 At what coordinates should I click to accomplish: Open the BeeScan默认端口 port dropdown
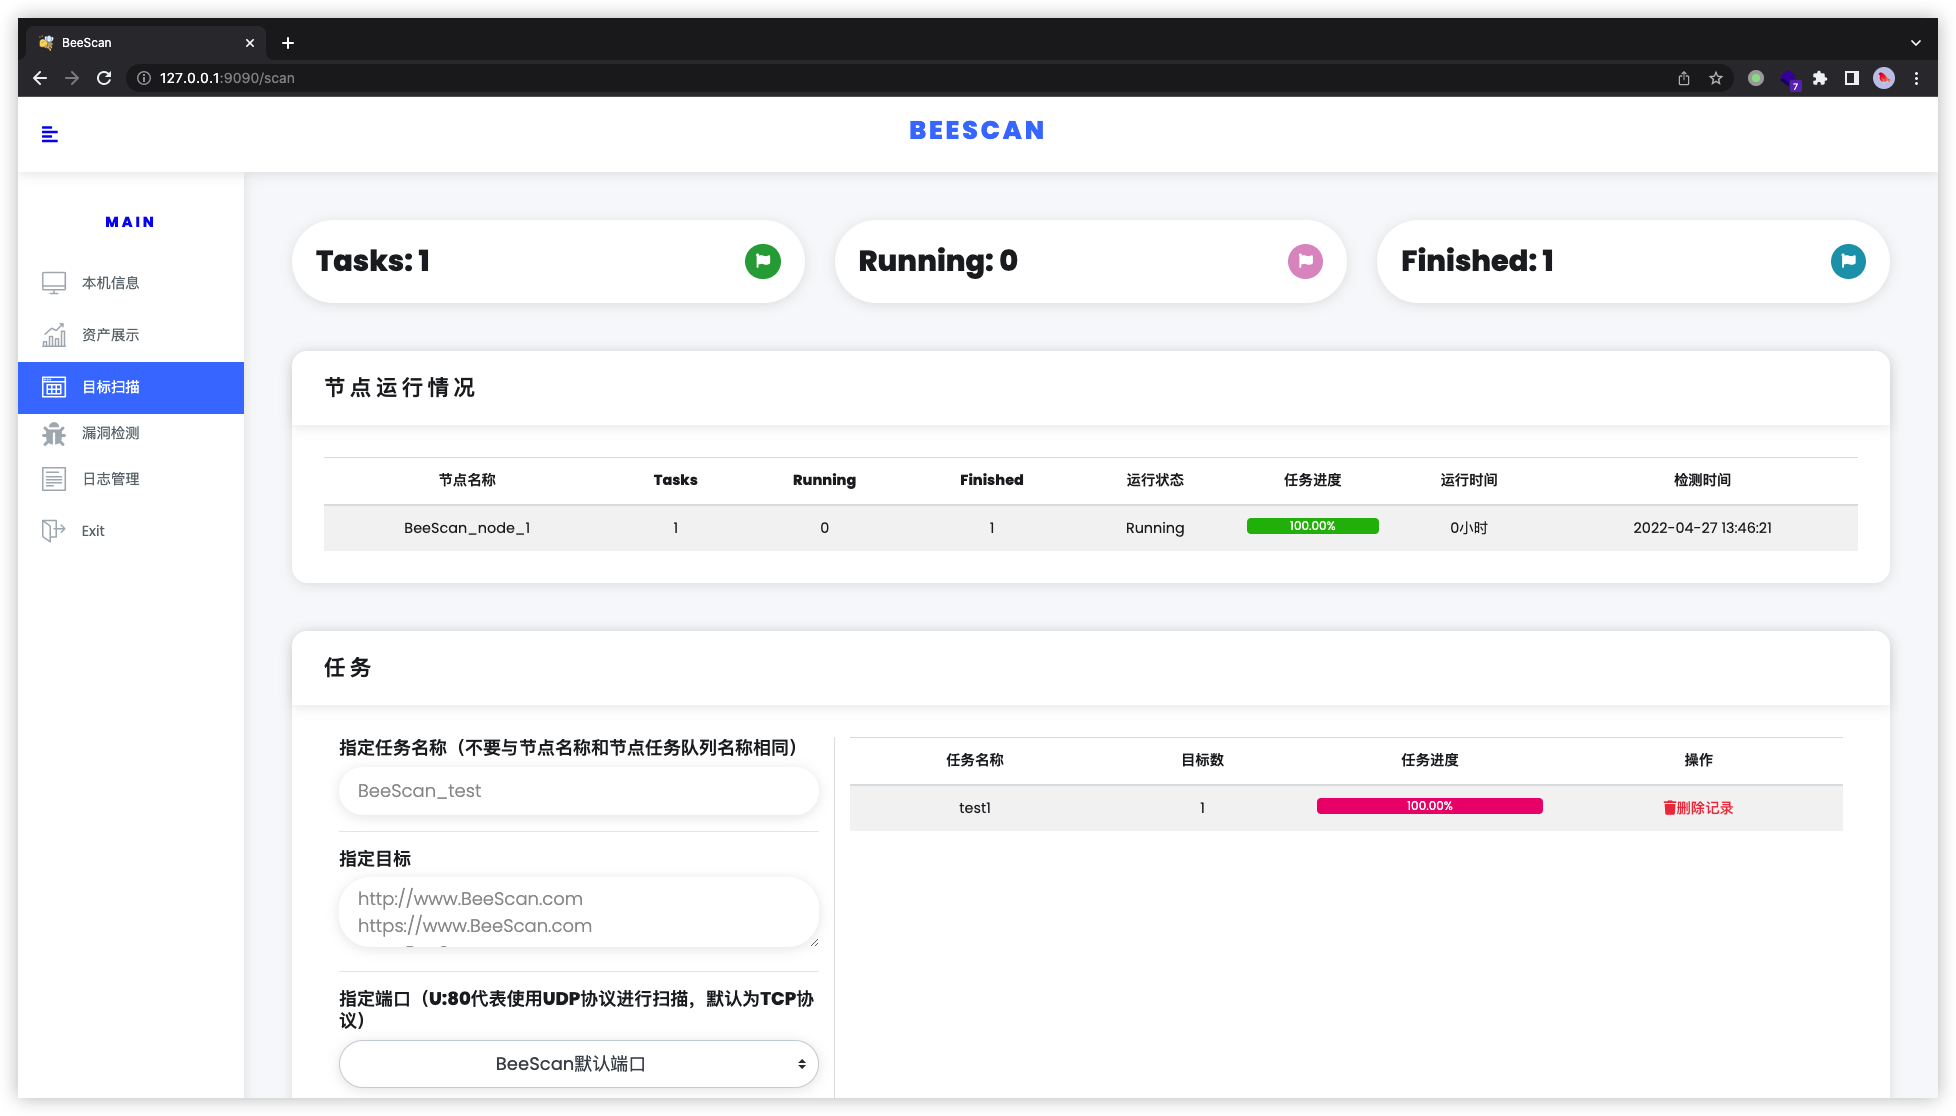(x=578, y=1064)
